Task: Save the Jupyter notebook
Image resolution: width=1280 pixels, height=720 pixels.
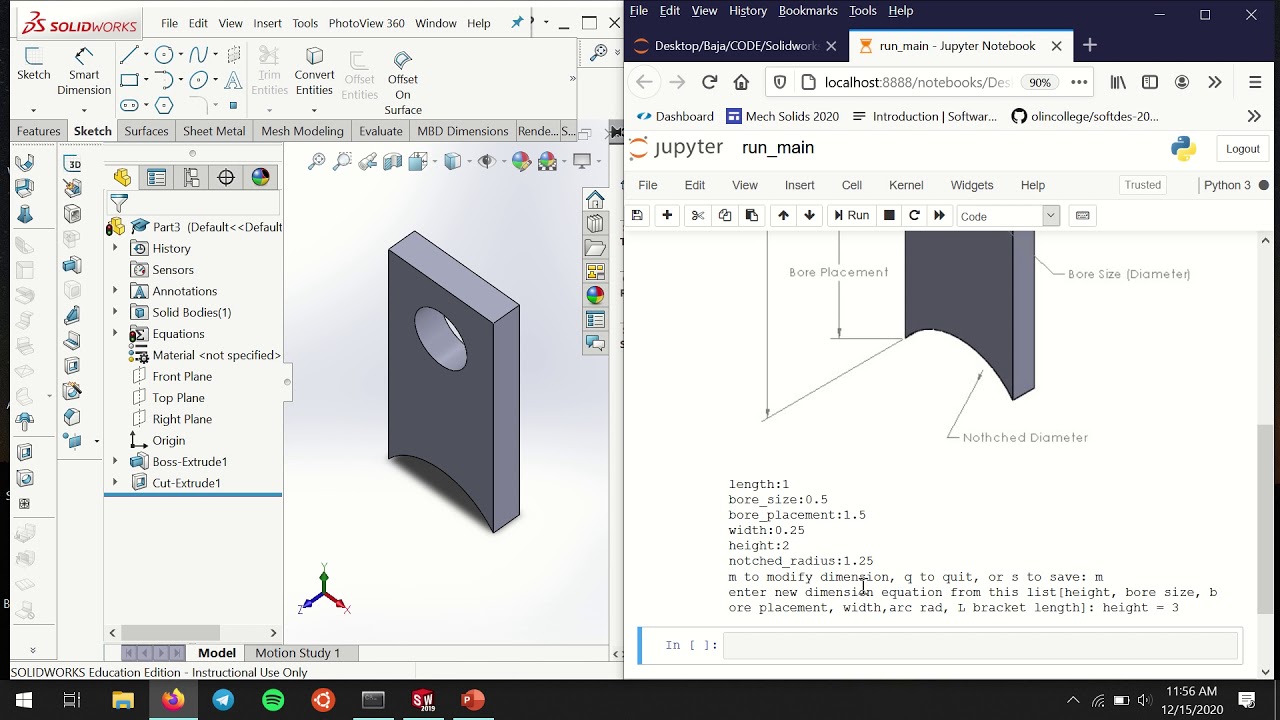Action: 637,215
